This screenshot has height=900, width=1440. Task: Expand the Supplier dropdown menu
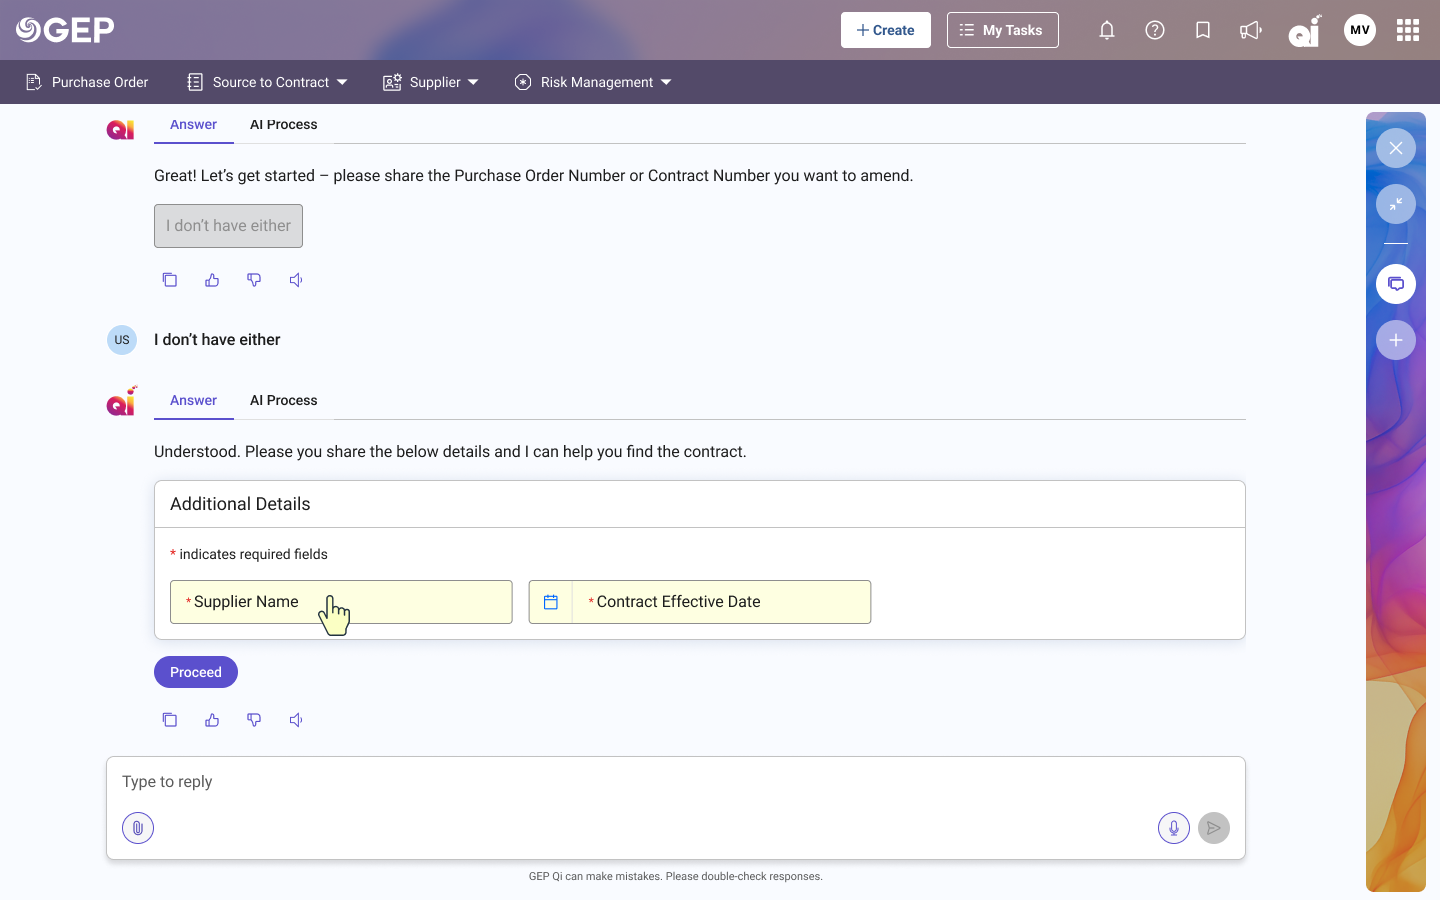(431, 82)
